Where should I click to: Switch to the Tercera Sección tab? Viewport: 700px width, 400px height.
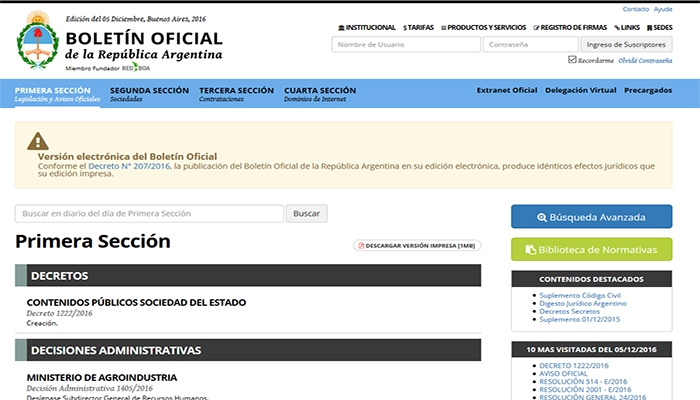(235, 94)
